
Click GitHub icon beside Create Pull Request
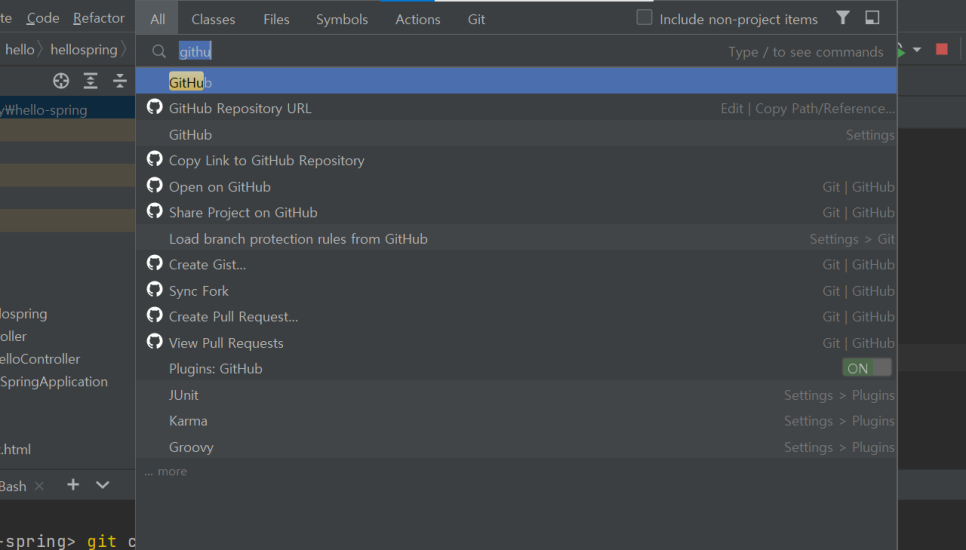point(155,315)
